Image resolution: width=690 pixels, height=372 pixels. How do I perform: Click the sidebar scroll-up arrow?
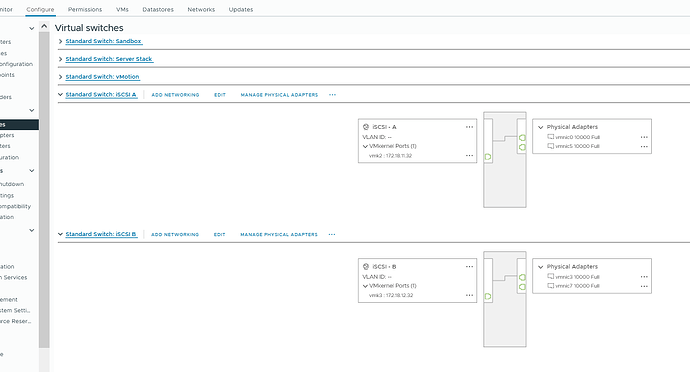44,26
